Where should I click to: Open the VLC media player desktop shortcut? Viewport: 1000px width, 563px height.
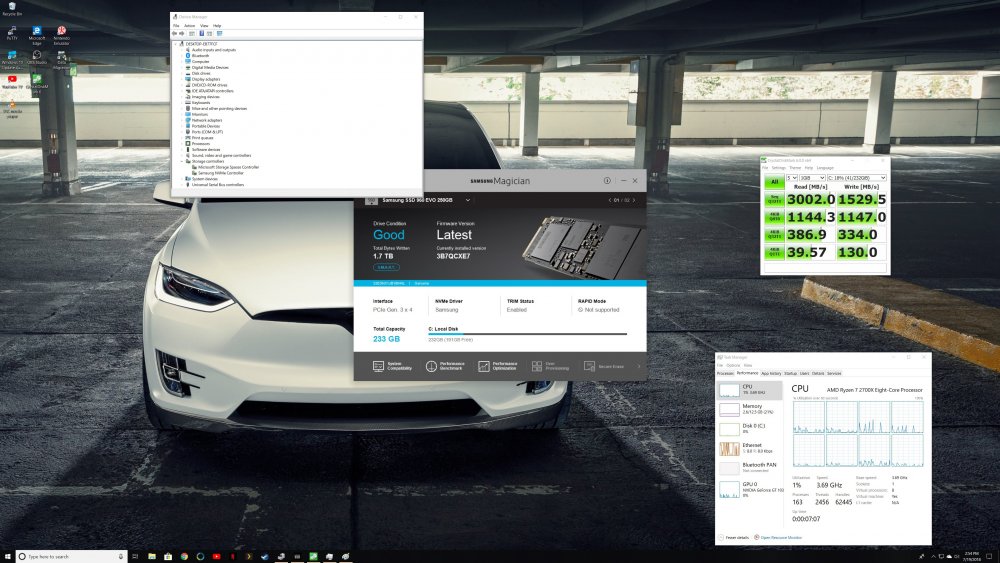pyautogui.click(x=11, y=108)
